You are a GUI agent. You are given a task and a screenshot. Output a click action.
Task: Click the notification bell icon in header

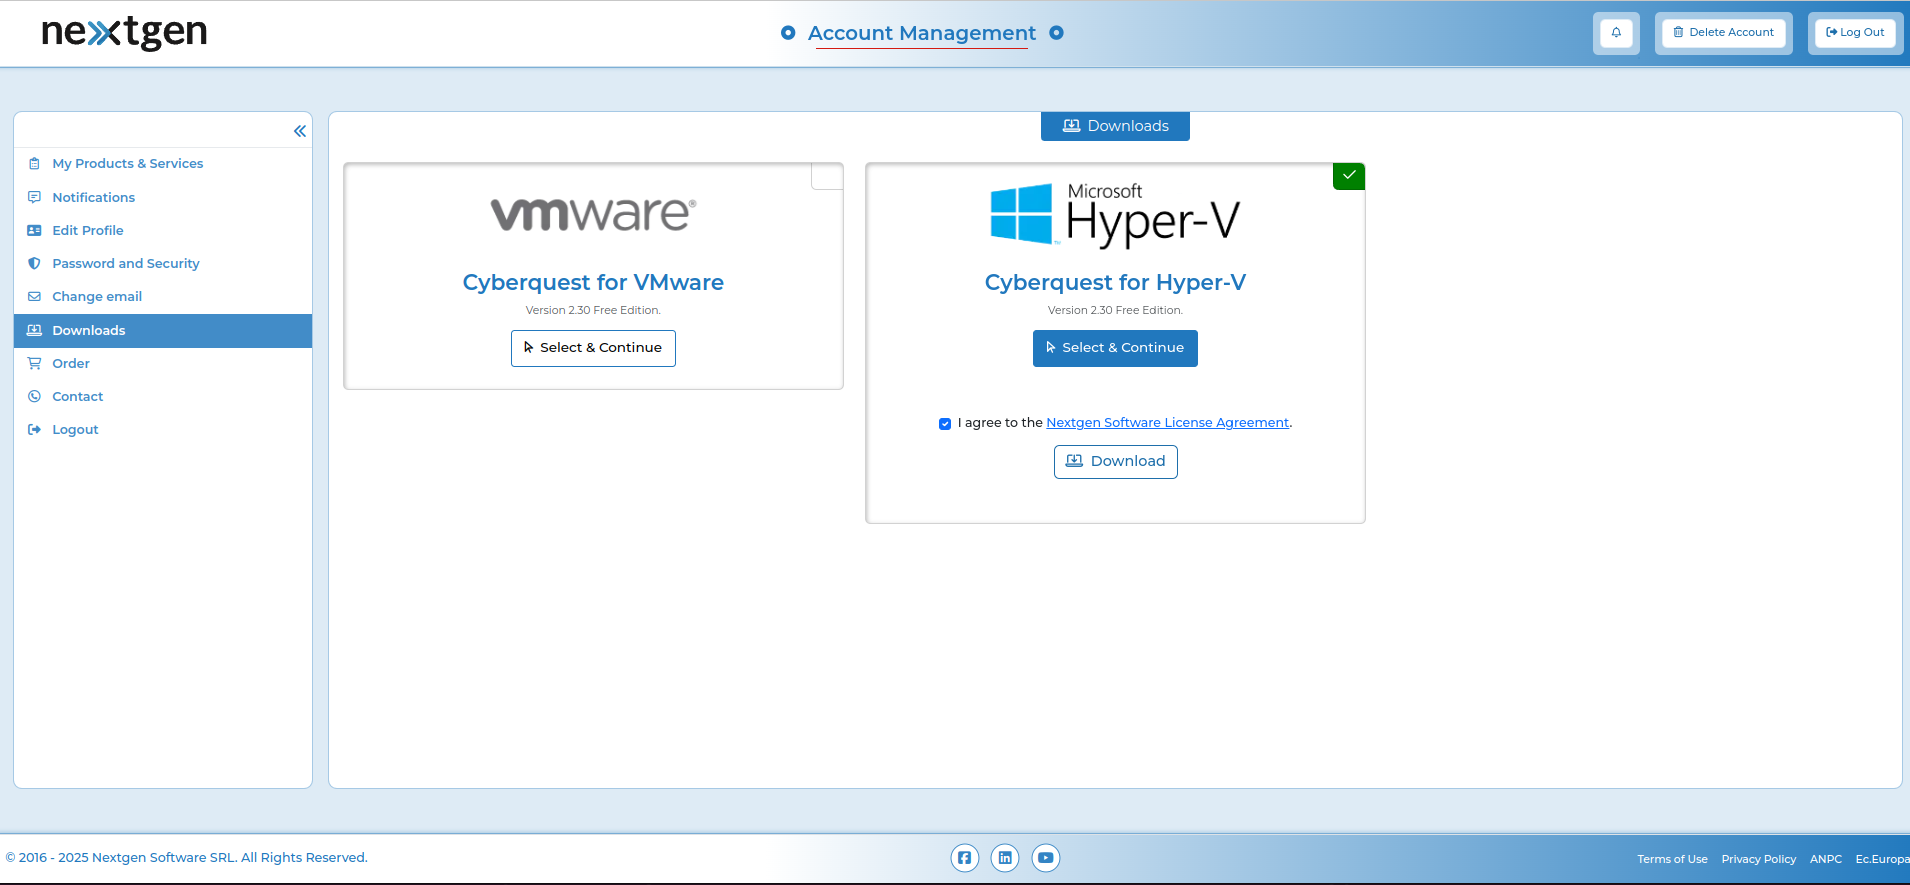tap(1616, 33)
